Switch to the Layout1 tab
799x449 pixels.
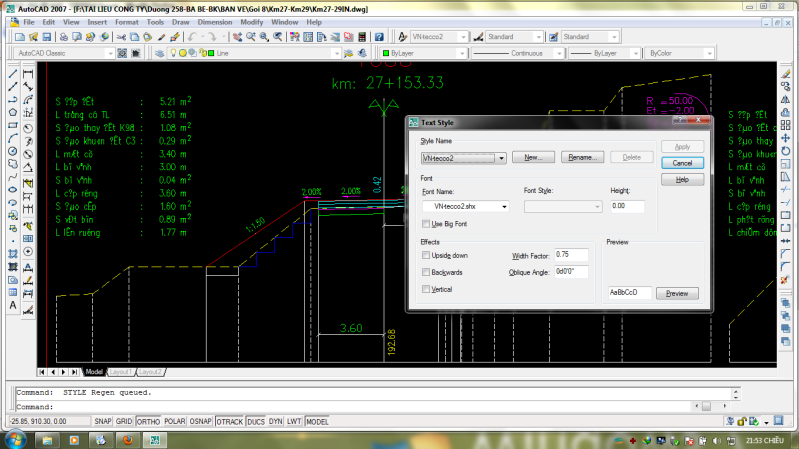120,372
